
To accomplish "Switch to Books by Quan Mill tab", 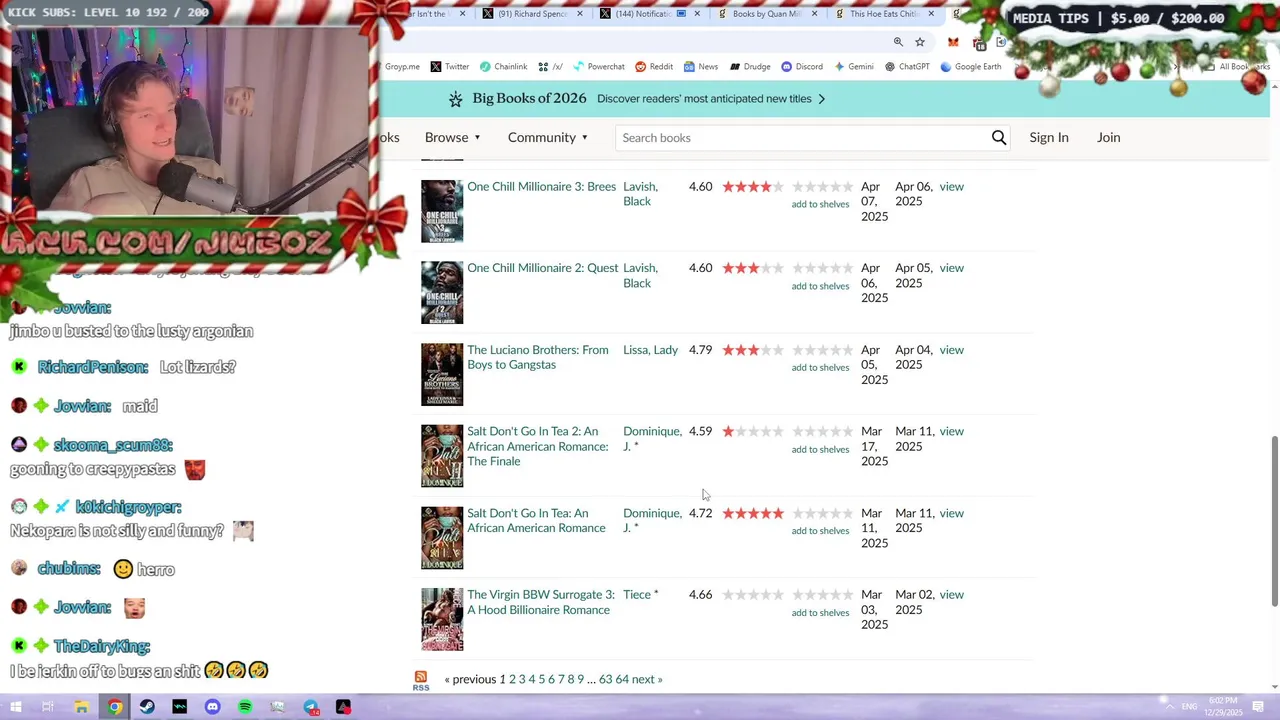I will (x=765, y=14).
